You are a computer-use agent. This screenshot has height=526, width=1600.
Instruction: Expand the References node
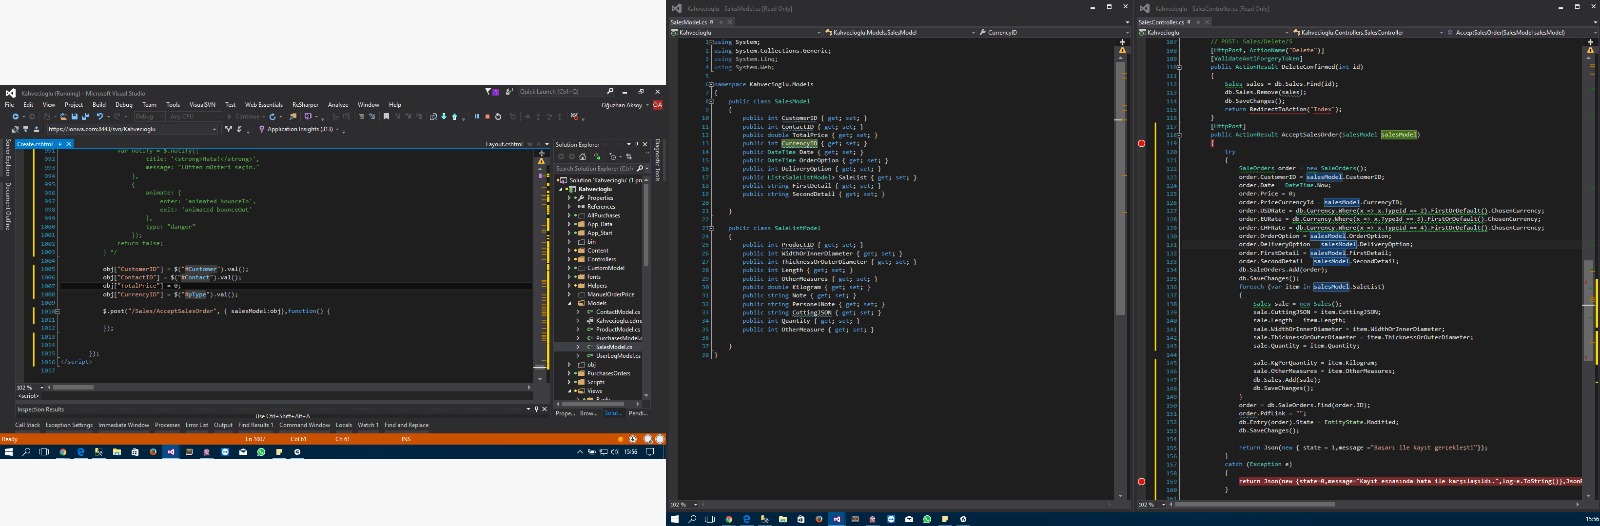pyautogui.click(x=569, y=206)
